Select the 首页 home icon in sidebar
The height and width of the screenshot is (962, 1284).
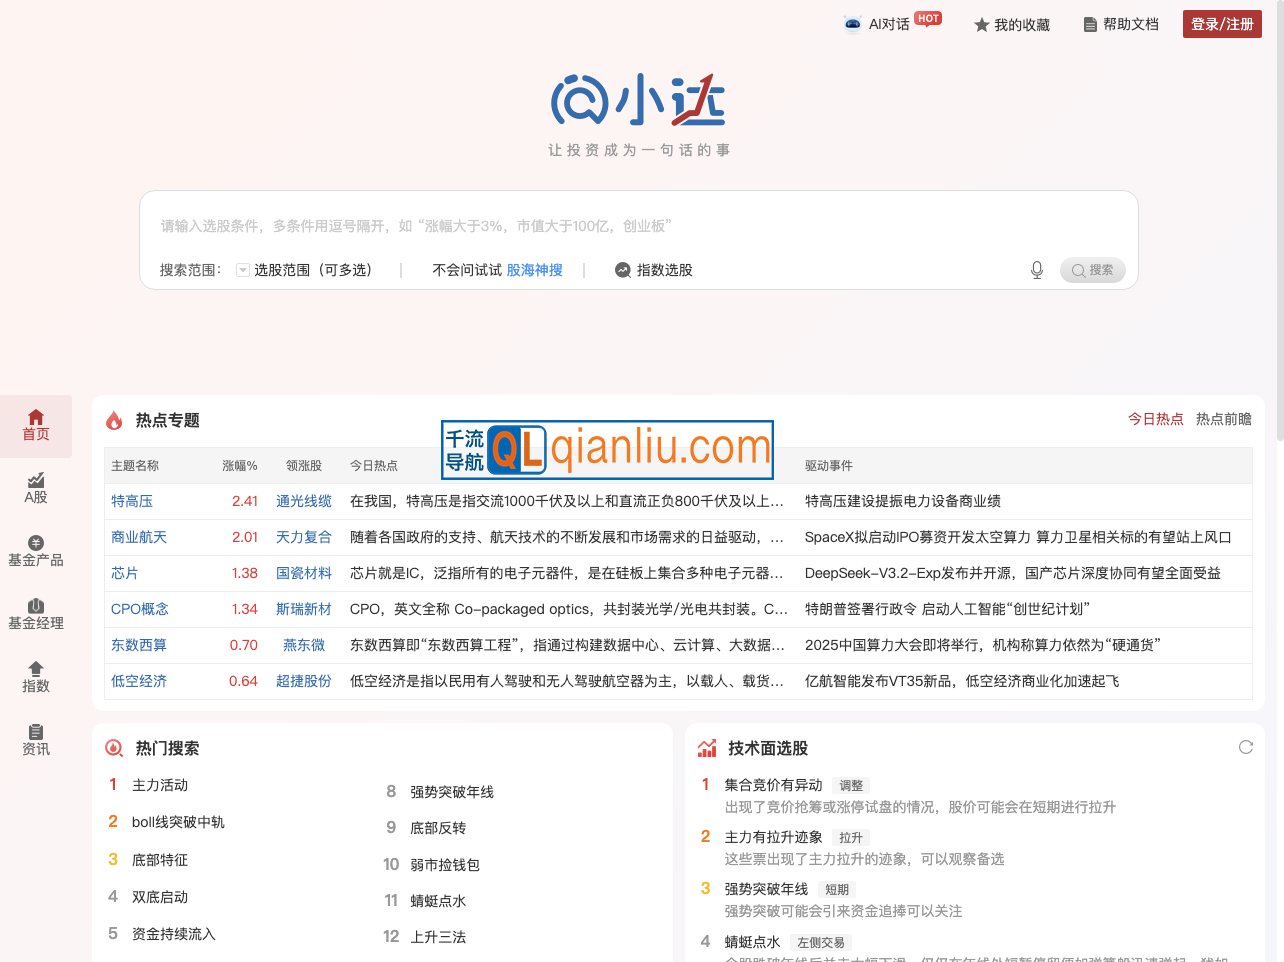click(35, 417)
